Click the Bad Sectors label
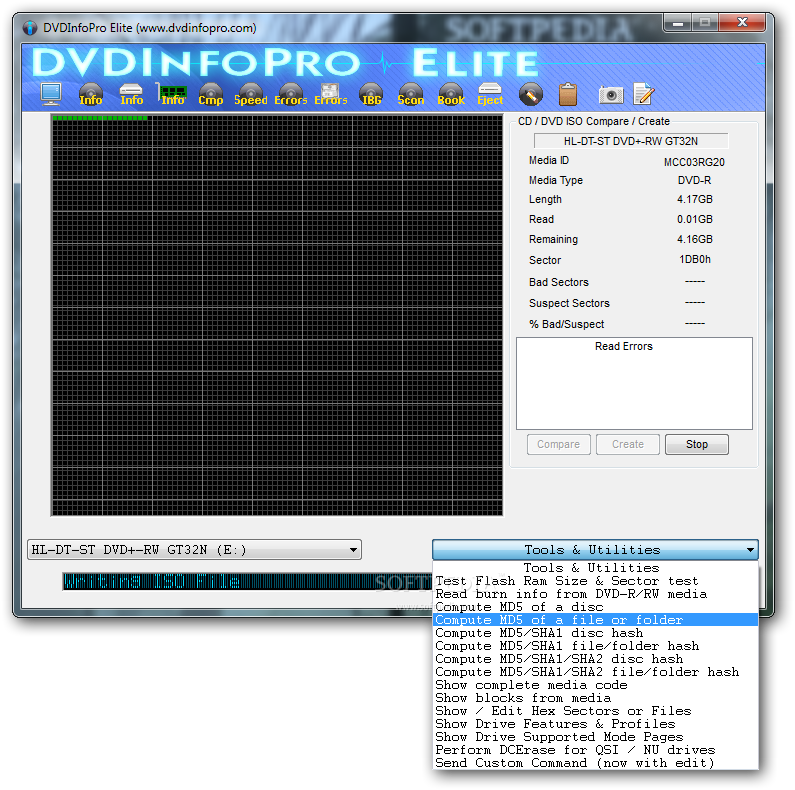The image size is (795, 790). 559,282
